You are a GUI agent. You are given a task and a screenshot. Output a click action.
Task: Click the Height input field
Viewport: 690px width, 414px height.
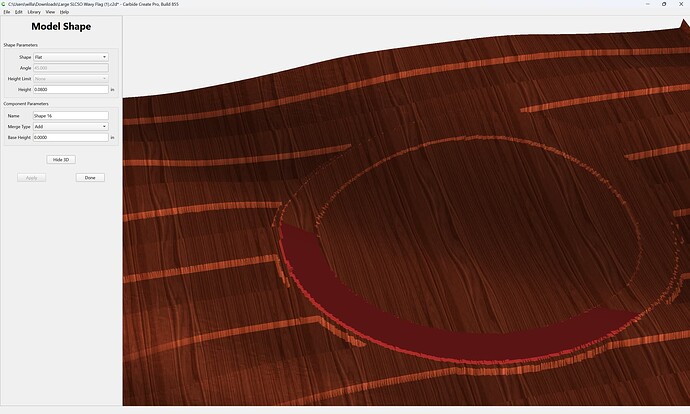(x=71, y=89)
